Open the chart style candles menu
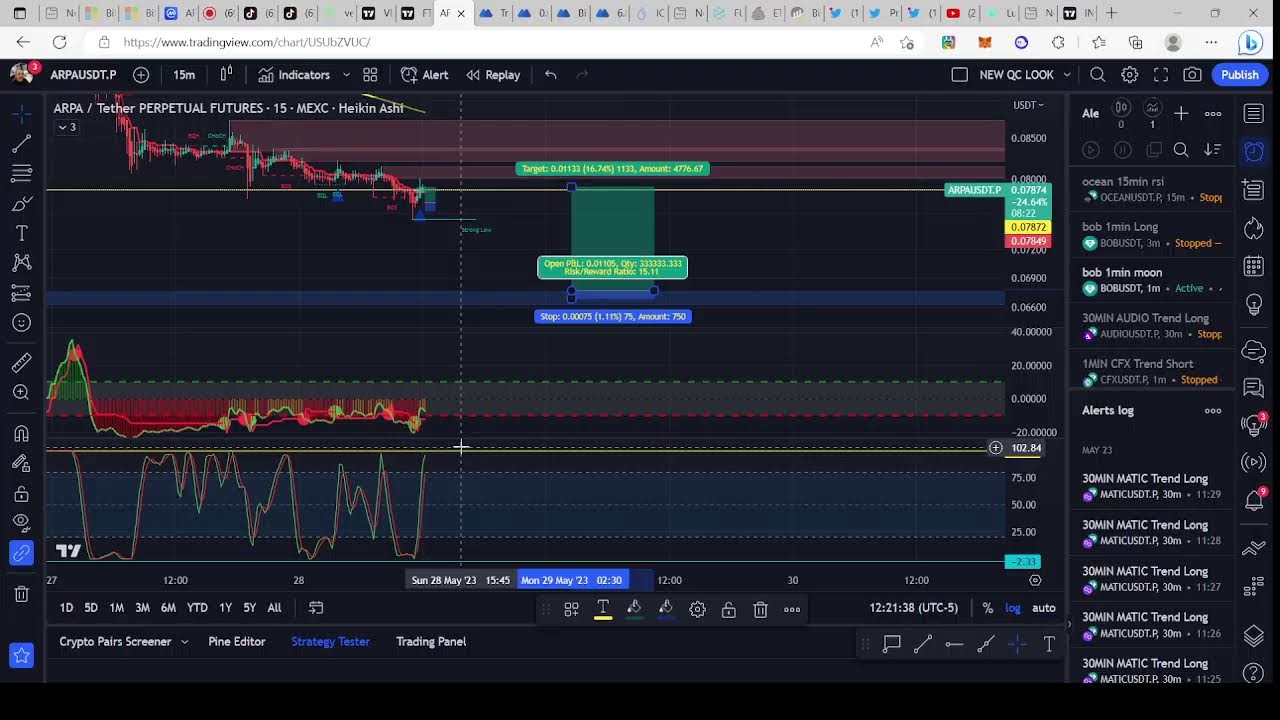 click(x=227, y=75)
